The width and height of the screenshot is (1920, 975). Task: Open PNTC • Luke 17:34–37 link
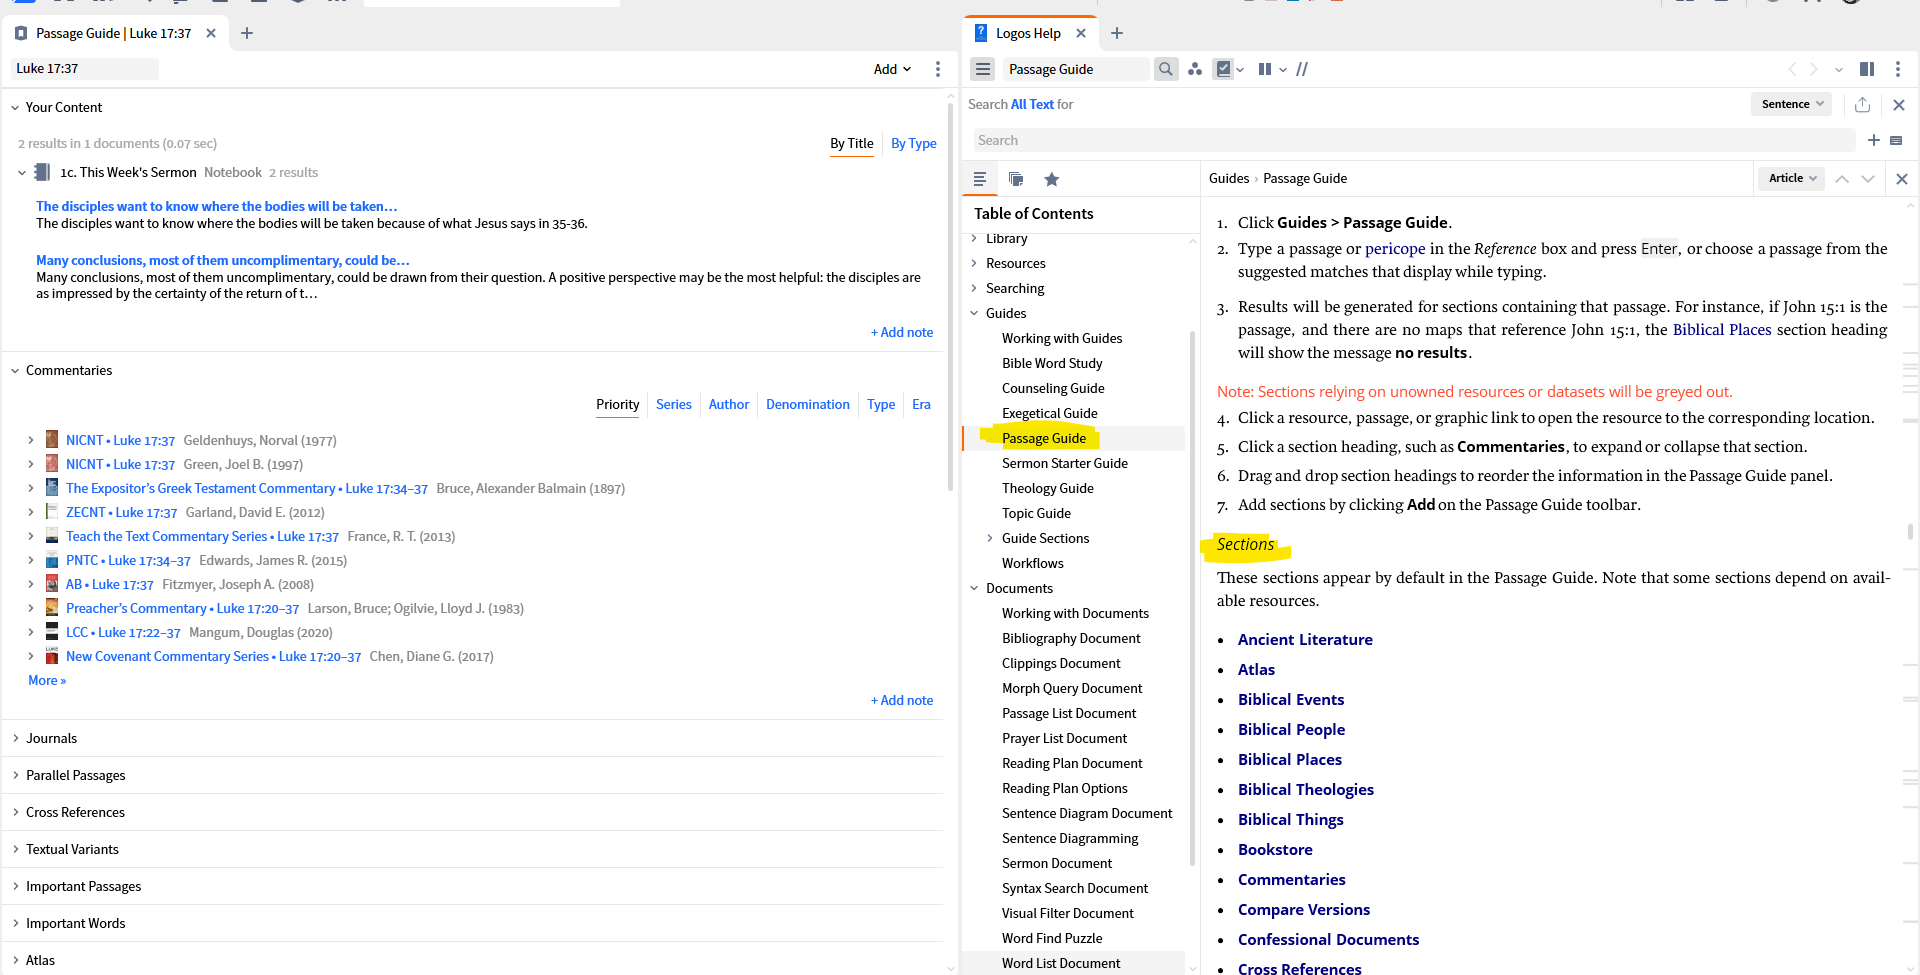128,560
